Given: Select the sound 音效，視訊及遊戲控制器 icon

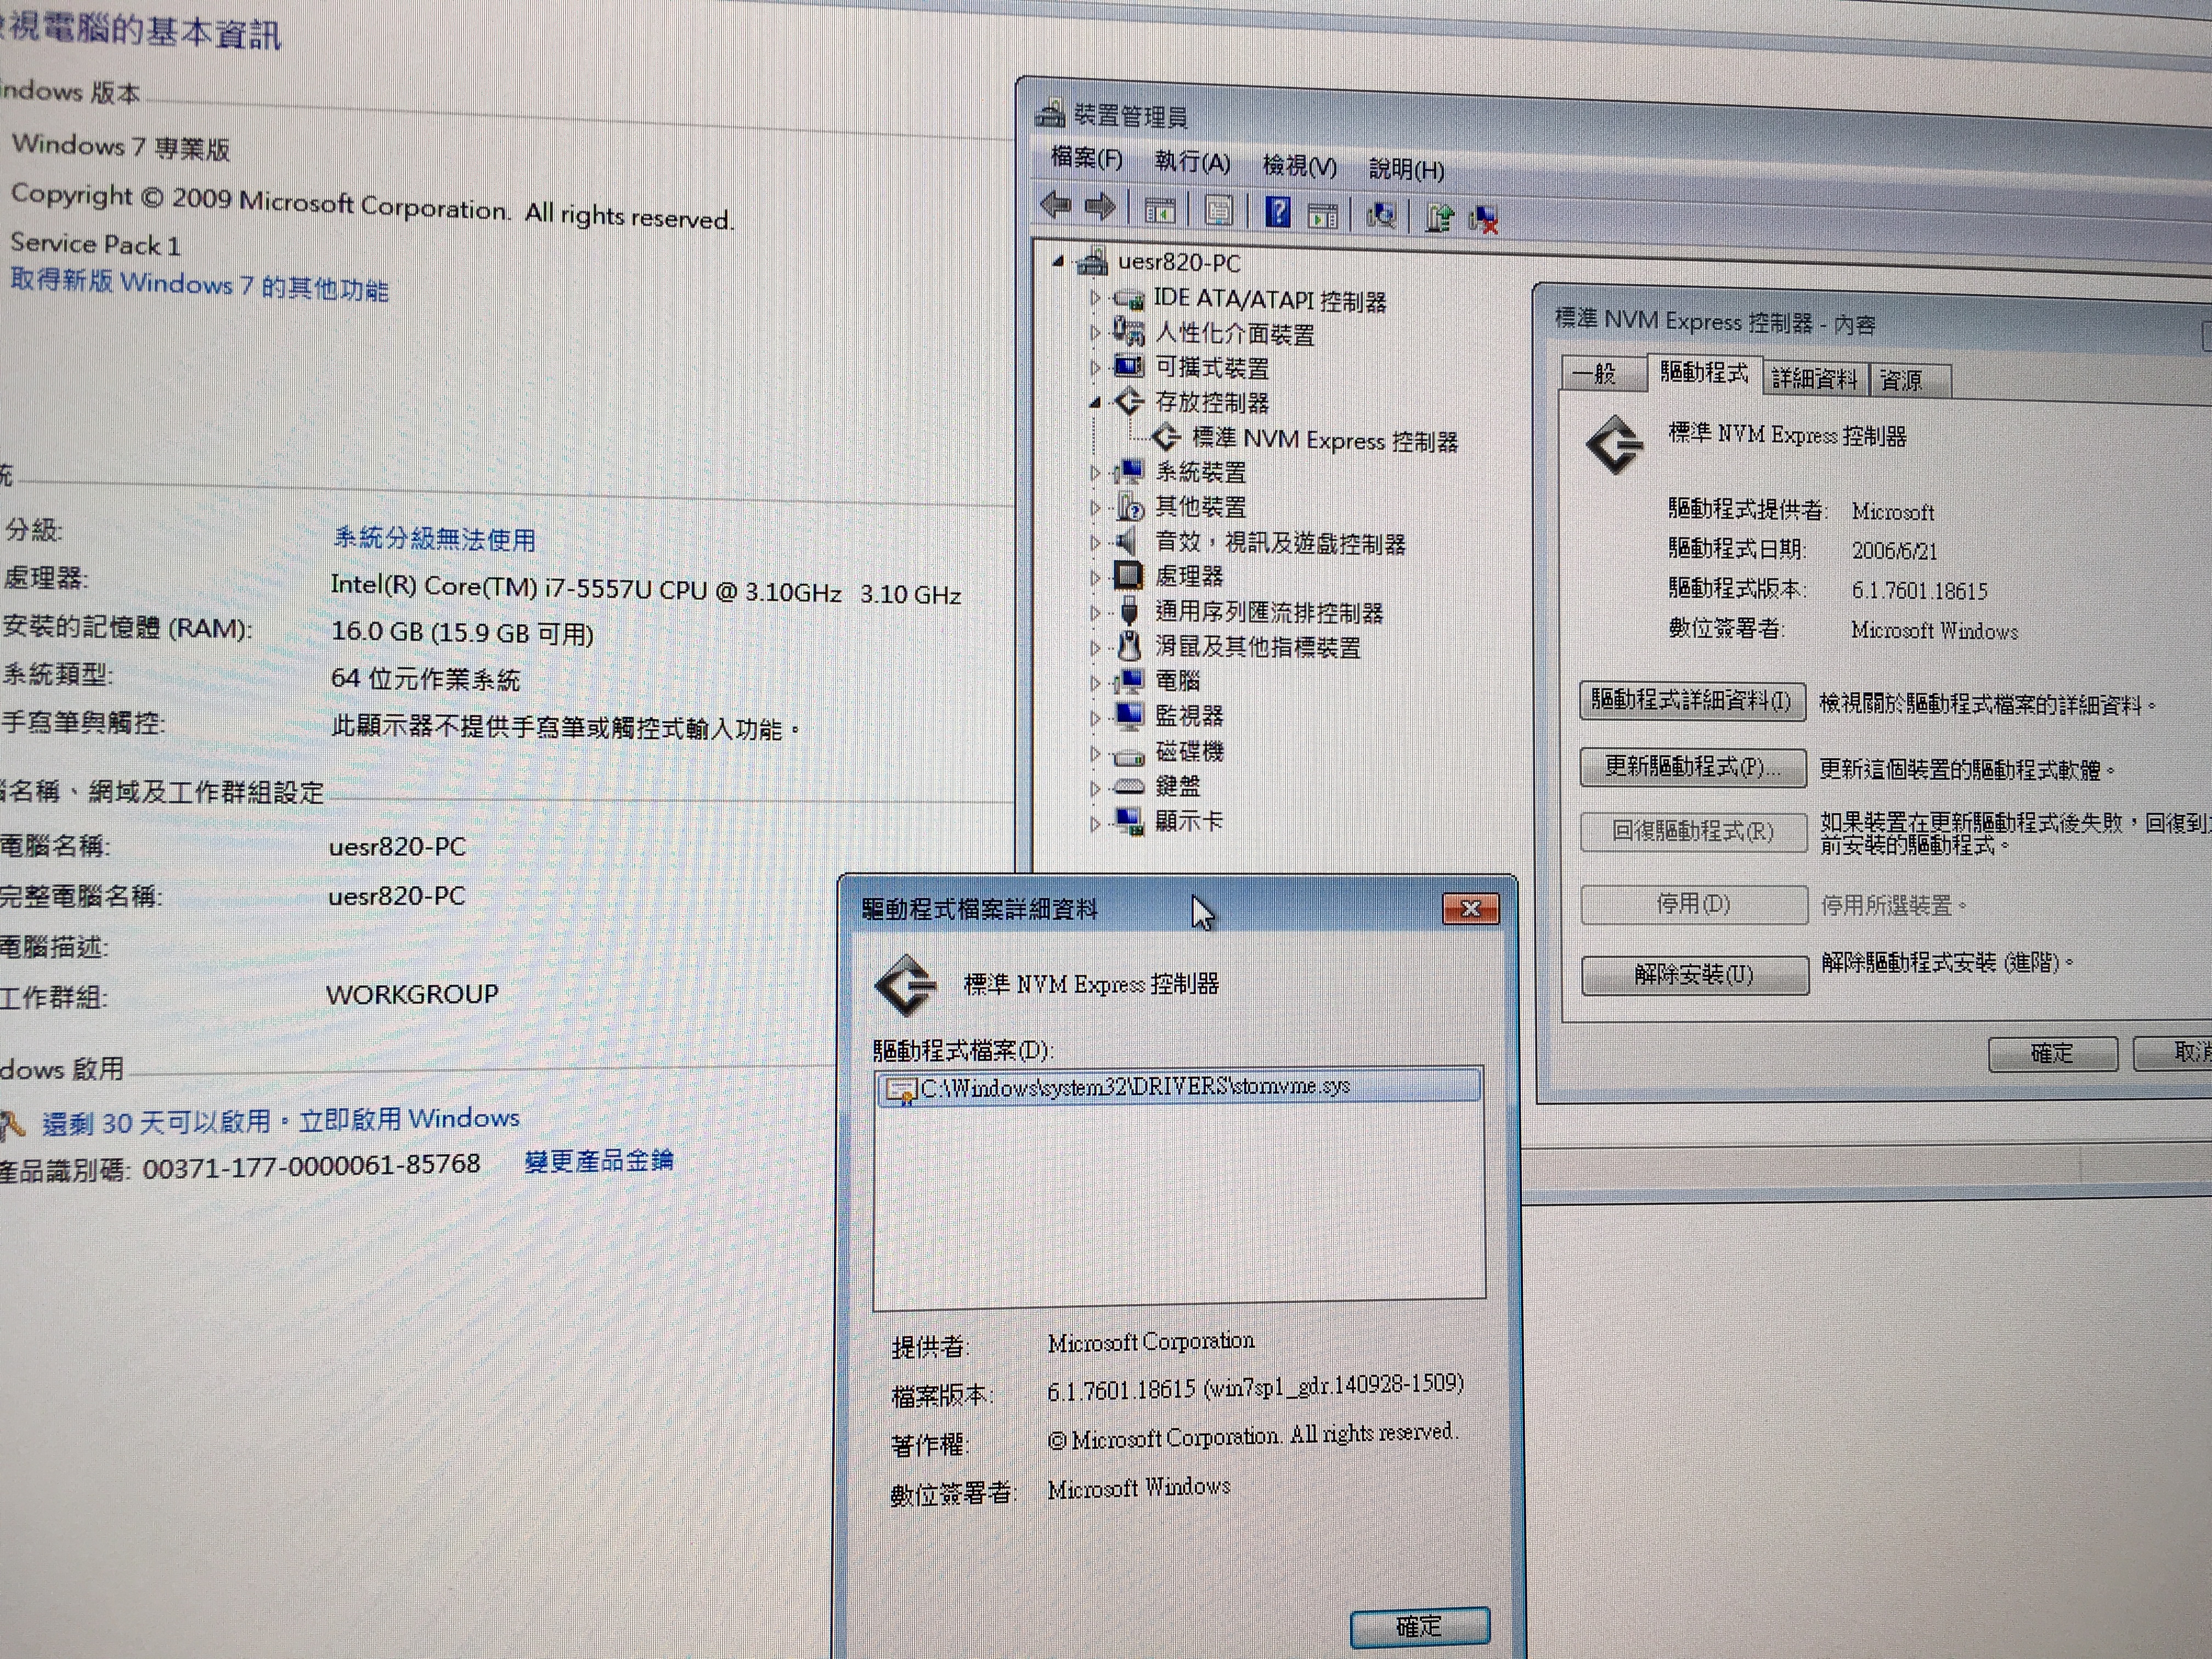Looking at the screenshot, I should (x=1127, y=541).
